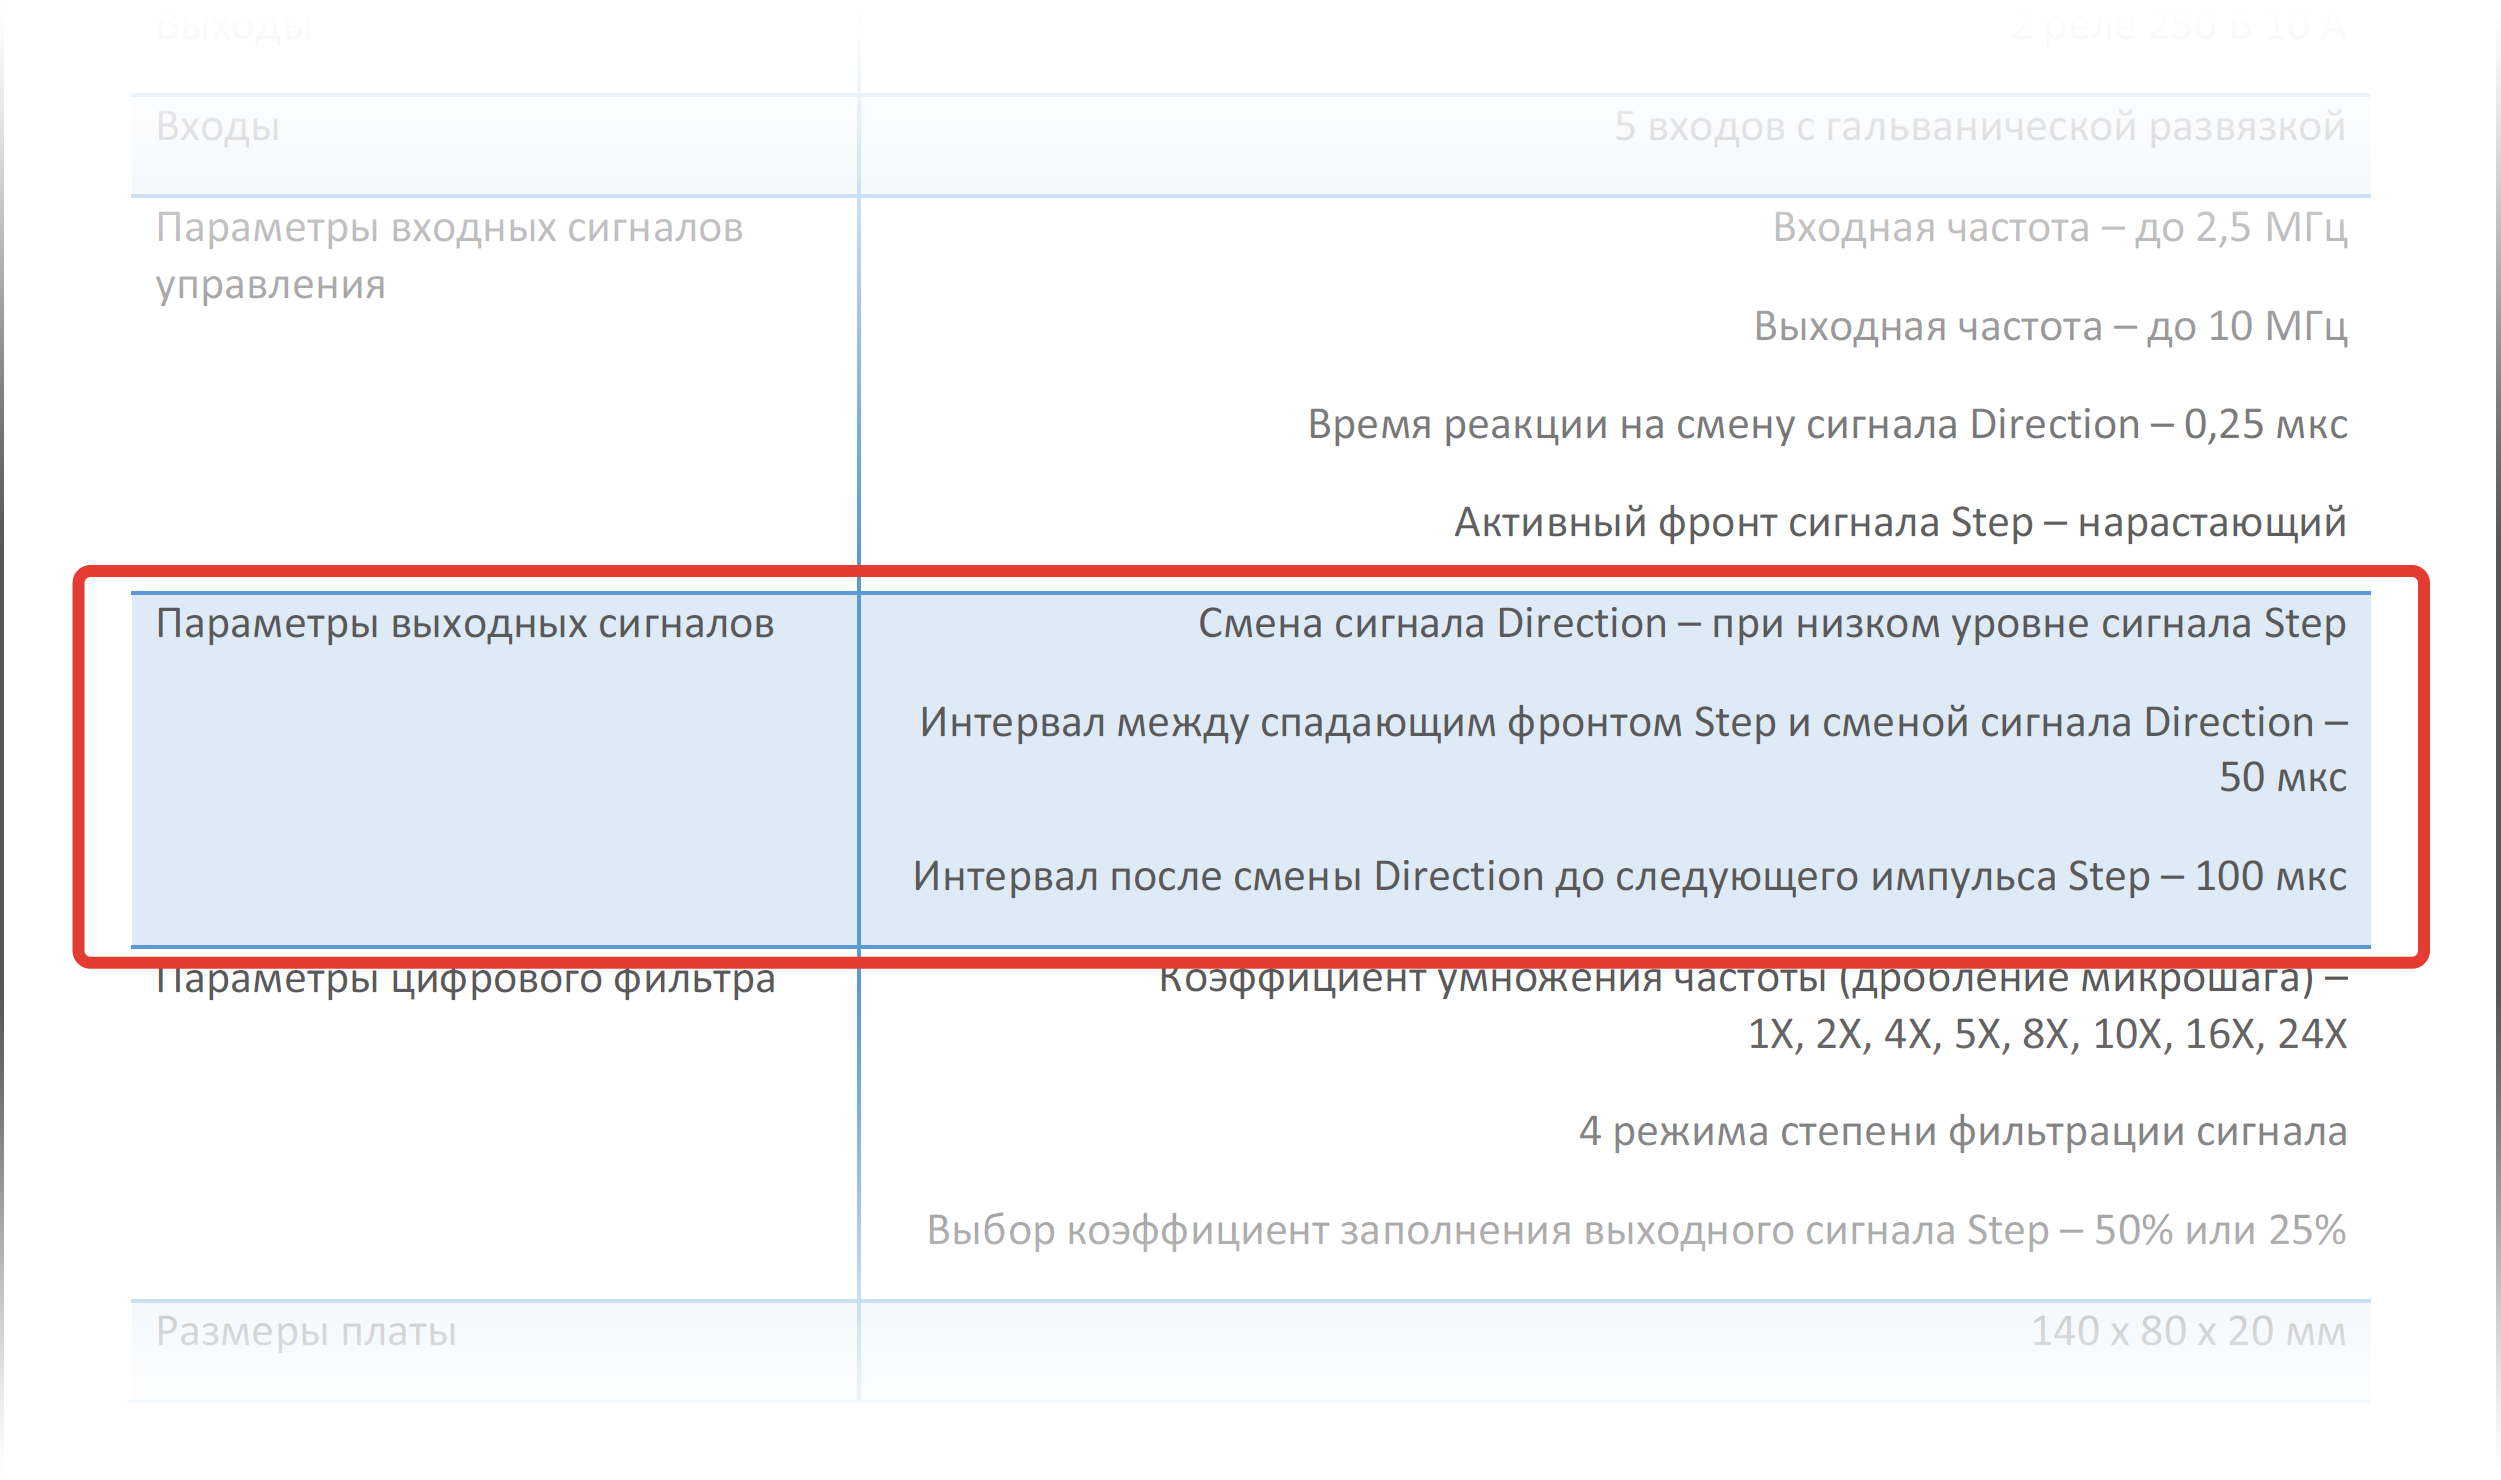Select 'Коэффициент умножения частоты' text line

click(1752, 982)
